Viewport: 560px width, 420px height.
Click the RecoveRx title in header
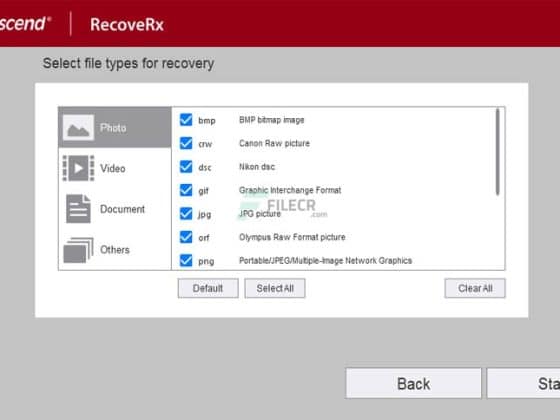point(127,25)
